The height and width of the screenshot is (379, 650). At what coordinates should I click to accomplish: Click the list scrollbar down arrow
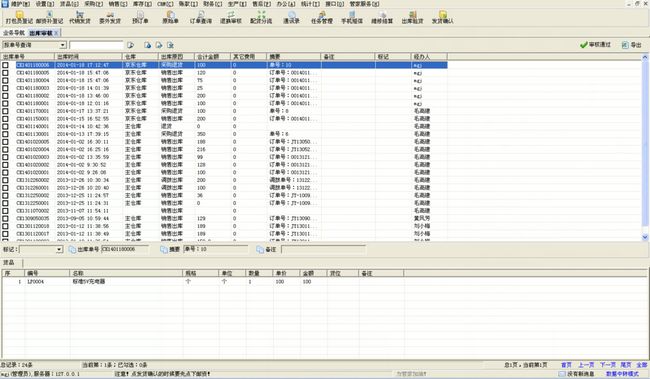(645, 237)
